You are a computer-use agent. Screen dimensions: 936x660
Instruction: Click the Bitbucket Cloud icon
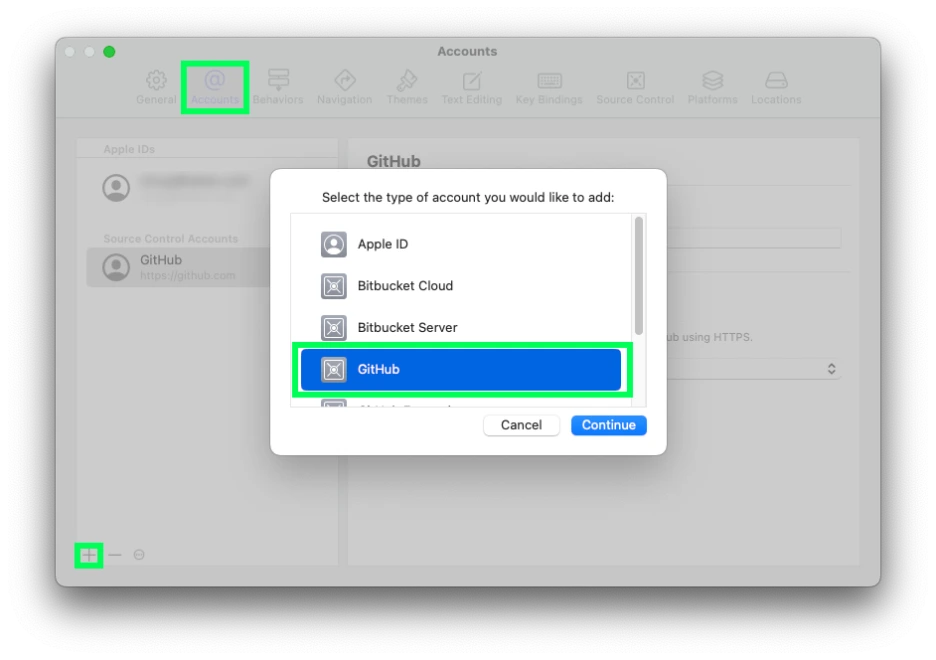click(x=334, y=286)
